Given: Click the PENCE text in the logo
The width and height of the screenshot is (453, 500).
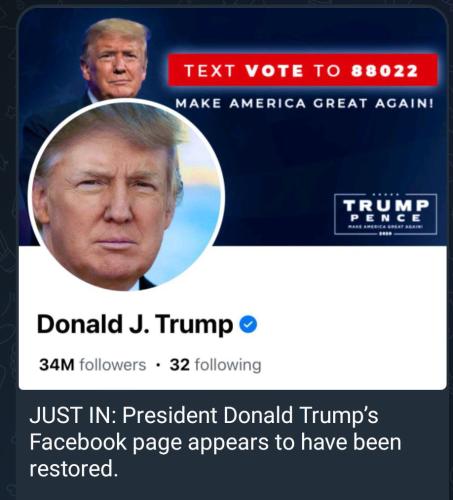Looking at the screenshot, I should pyautogui.click(x=386, y=218).
